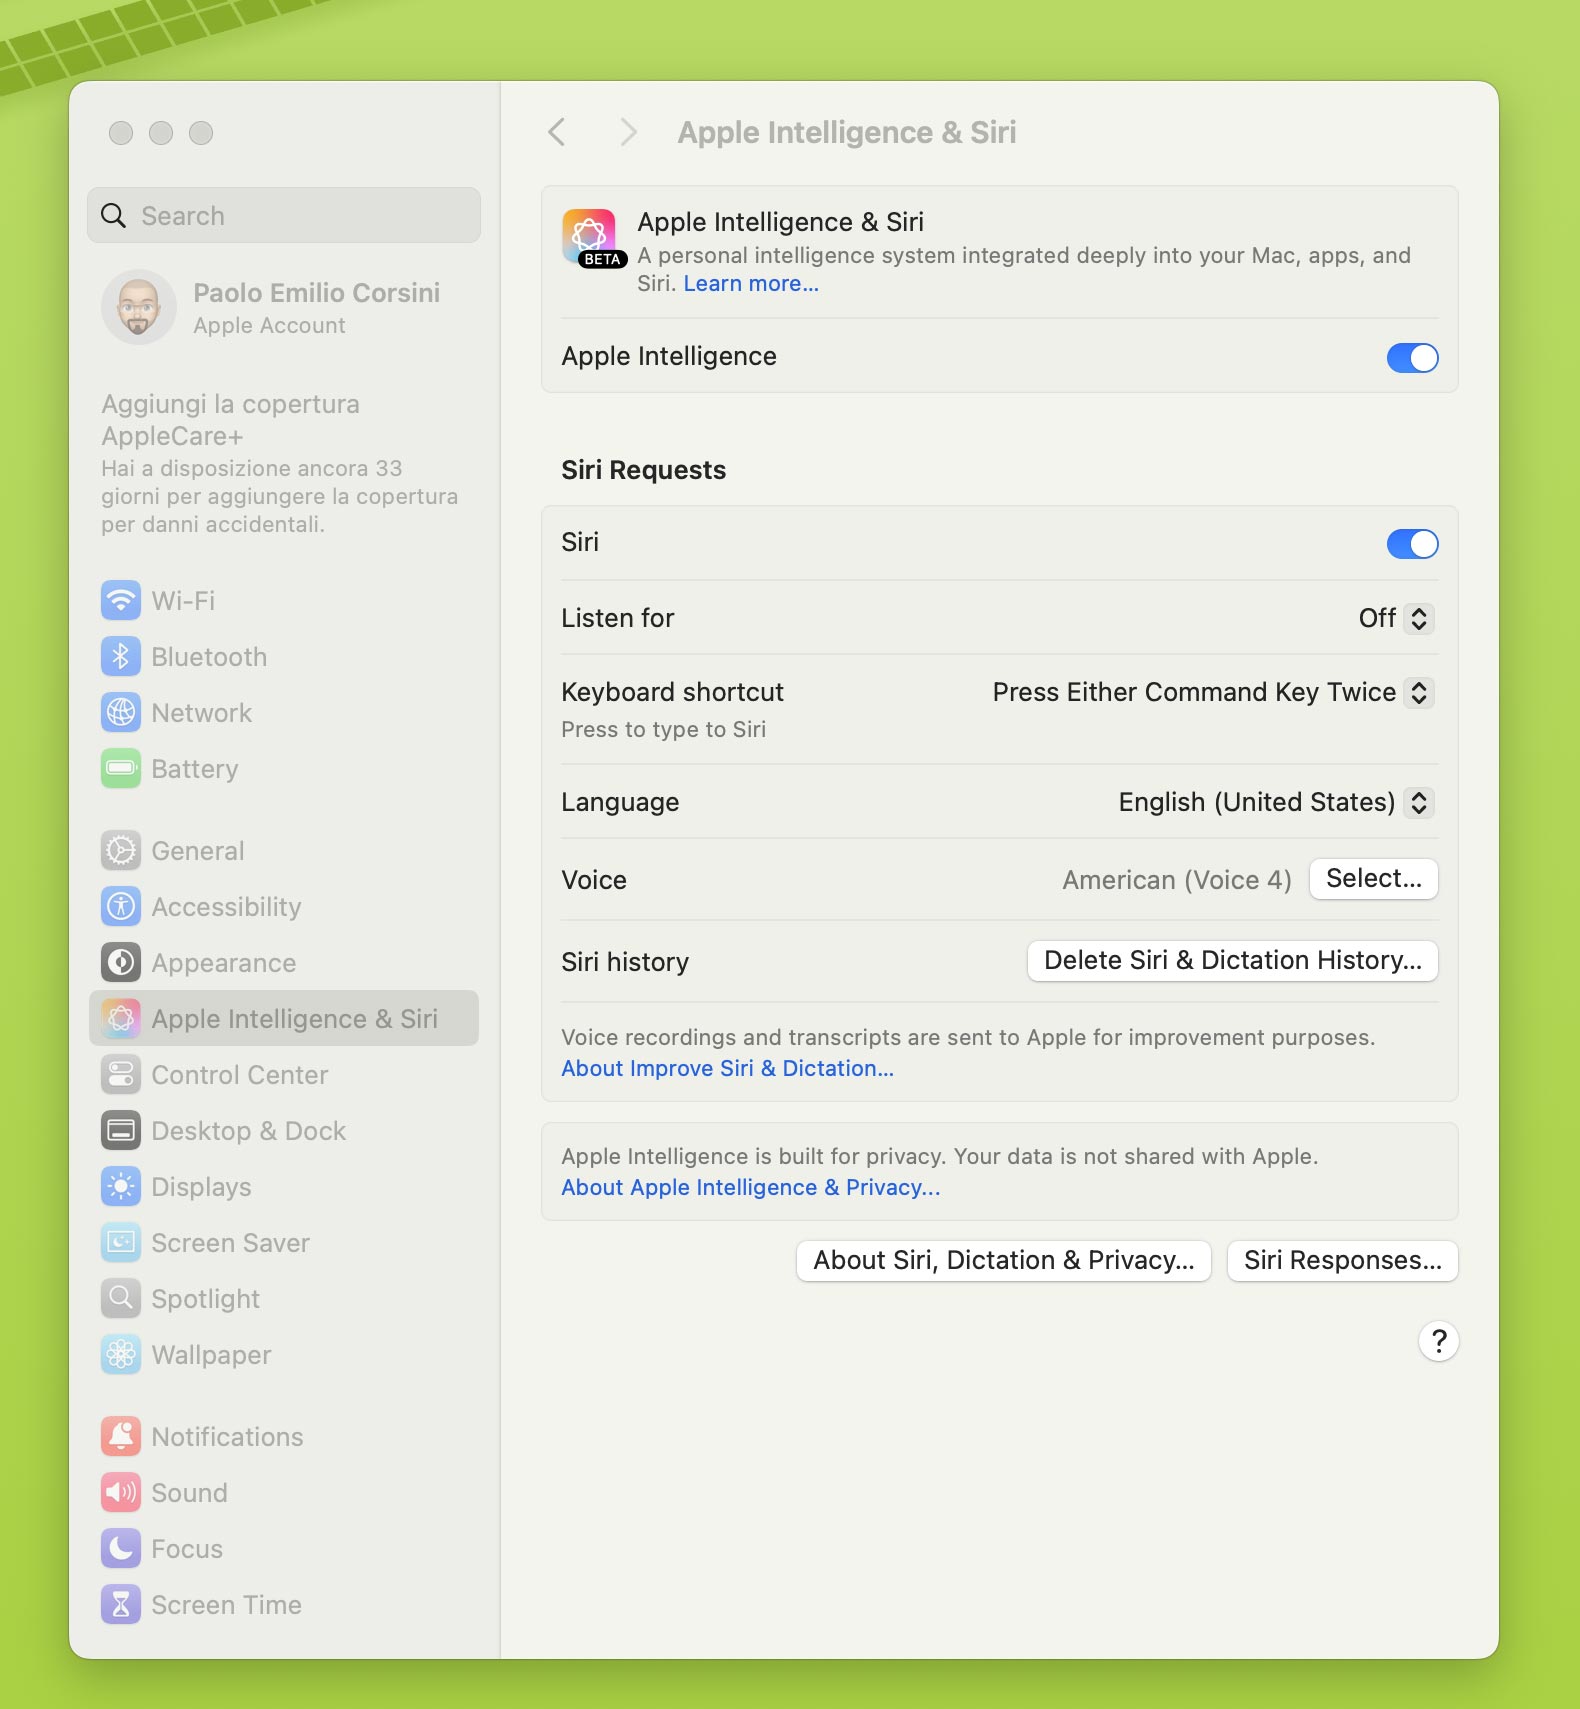This screenshot has height=1709, width=1580.
Task: Click Delete Siri & Dictation History…
Action: [1232, 961]
